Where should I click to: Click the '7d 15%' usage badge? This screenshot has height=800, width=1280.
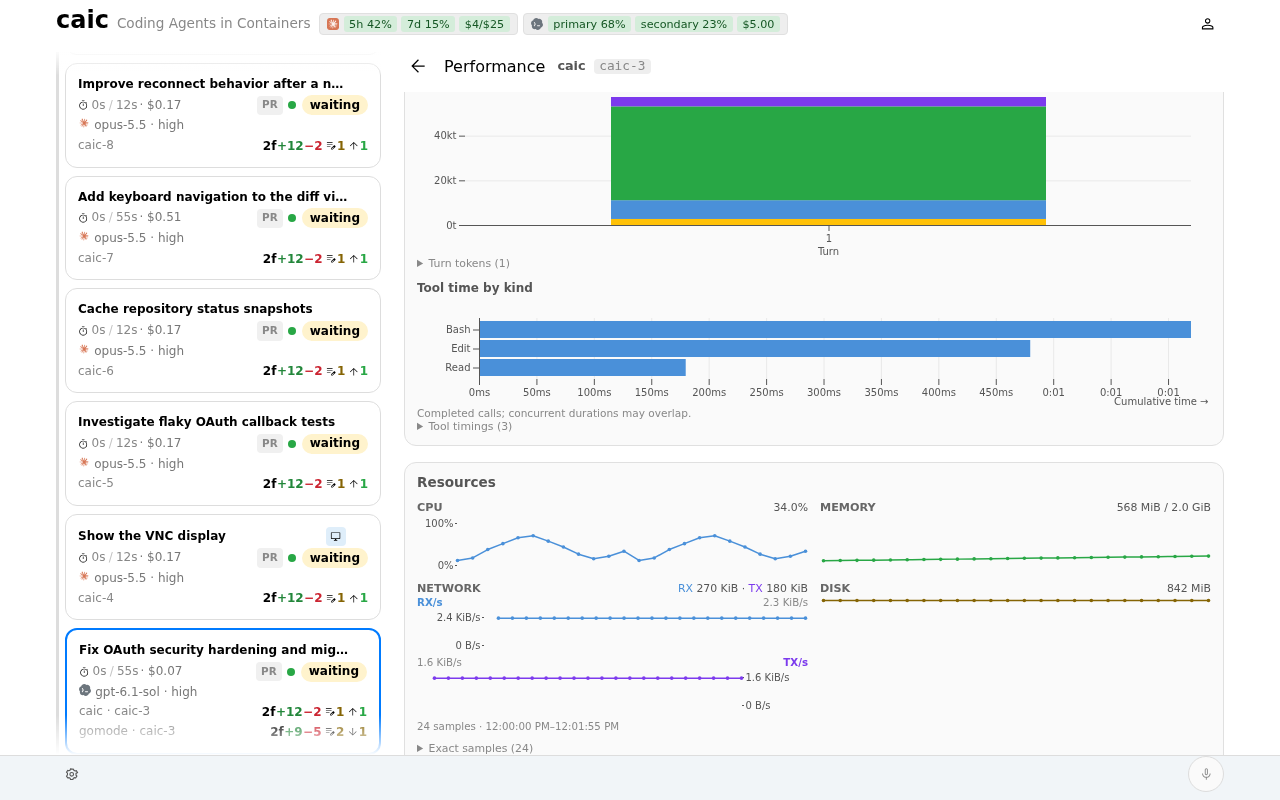pos(428,24)
